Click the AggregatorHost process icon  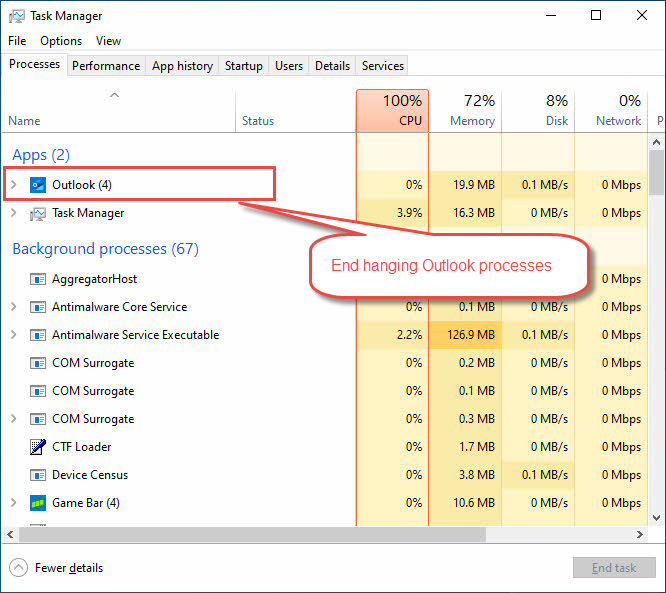(x=38, y=279)
